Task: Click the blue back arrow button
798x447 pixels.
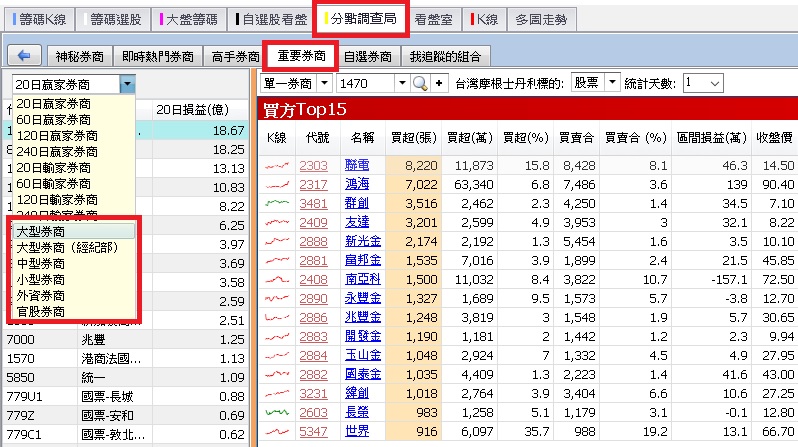Action: coord(24,55)
